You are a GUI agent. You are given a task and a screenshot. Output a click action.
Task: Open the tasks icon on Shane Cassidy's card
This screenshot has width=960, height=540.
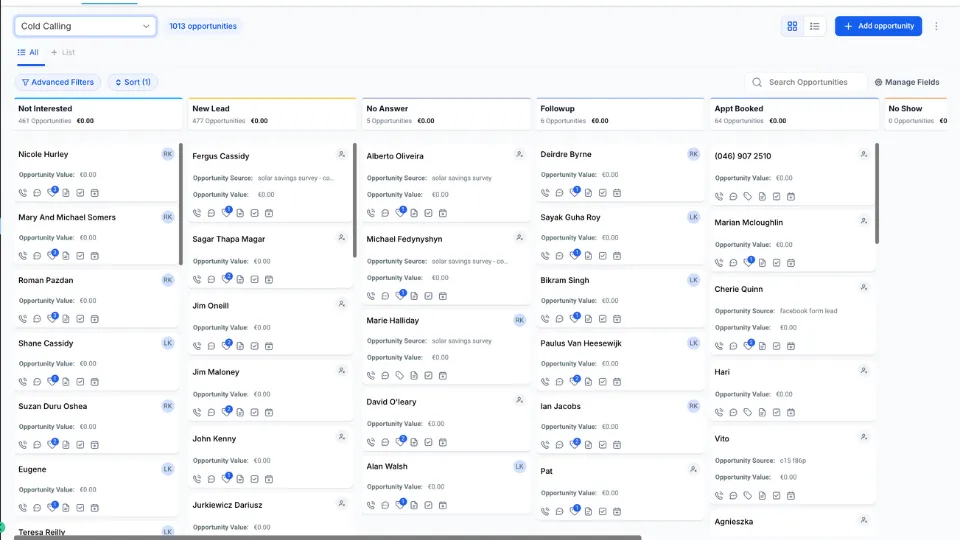(x=80, y=382)
